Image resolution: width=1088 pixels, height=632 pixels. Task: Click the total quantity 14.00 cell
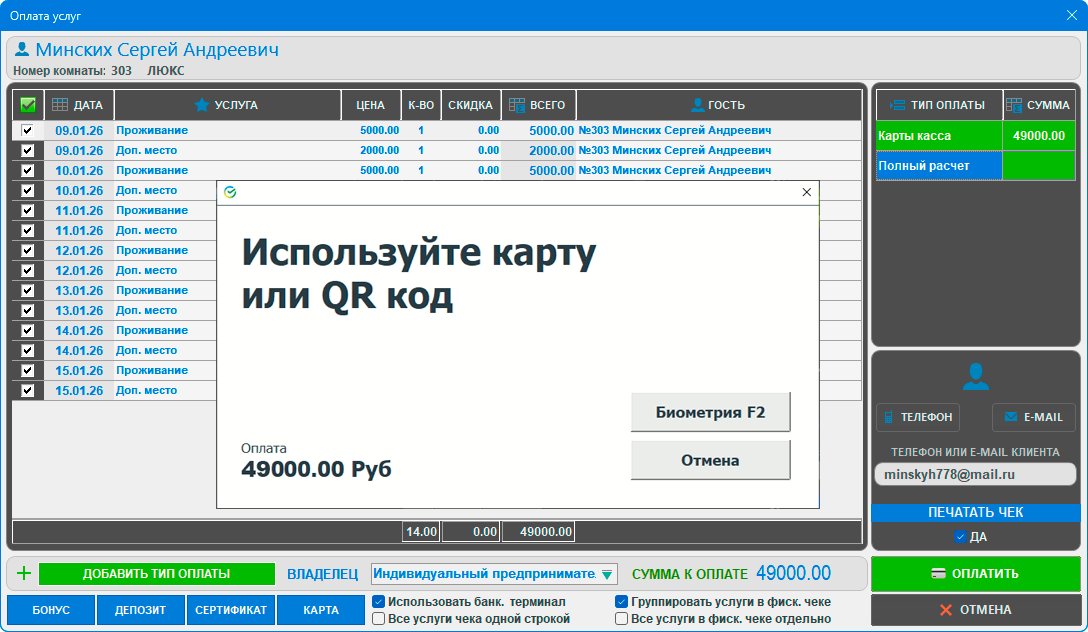click(421, 531)
